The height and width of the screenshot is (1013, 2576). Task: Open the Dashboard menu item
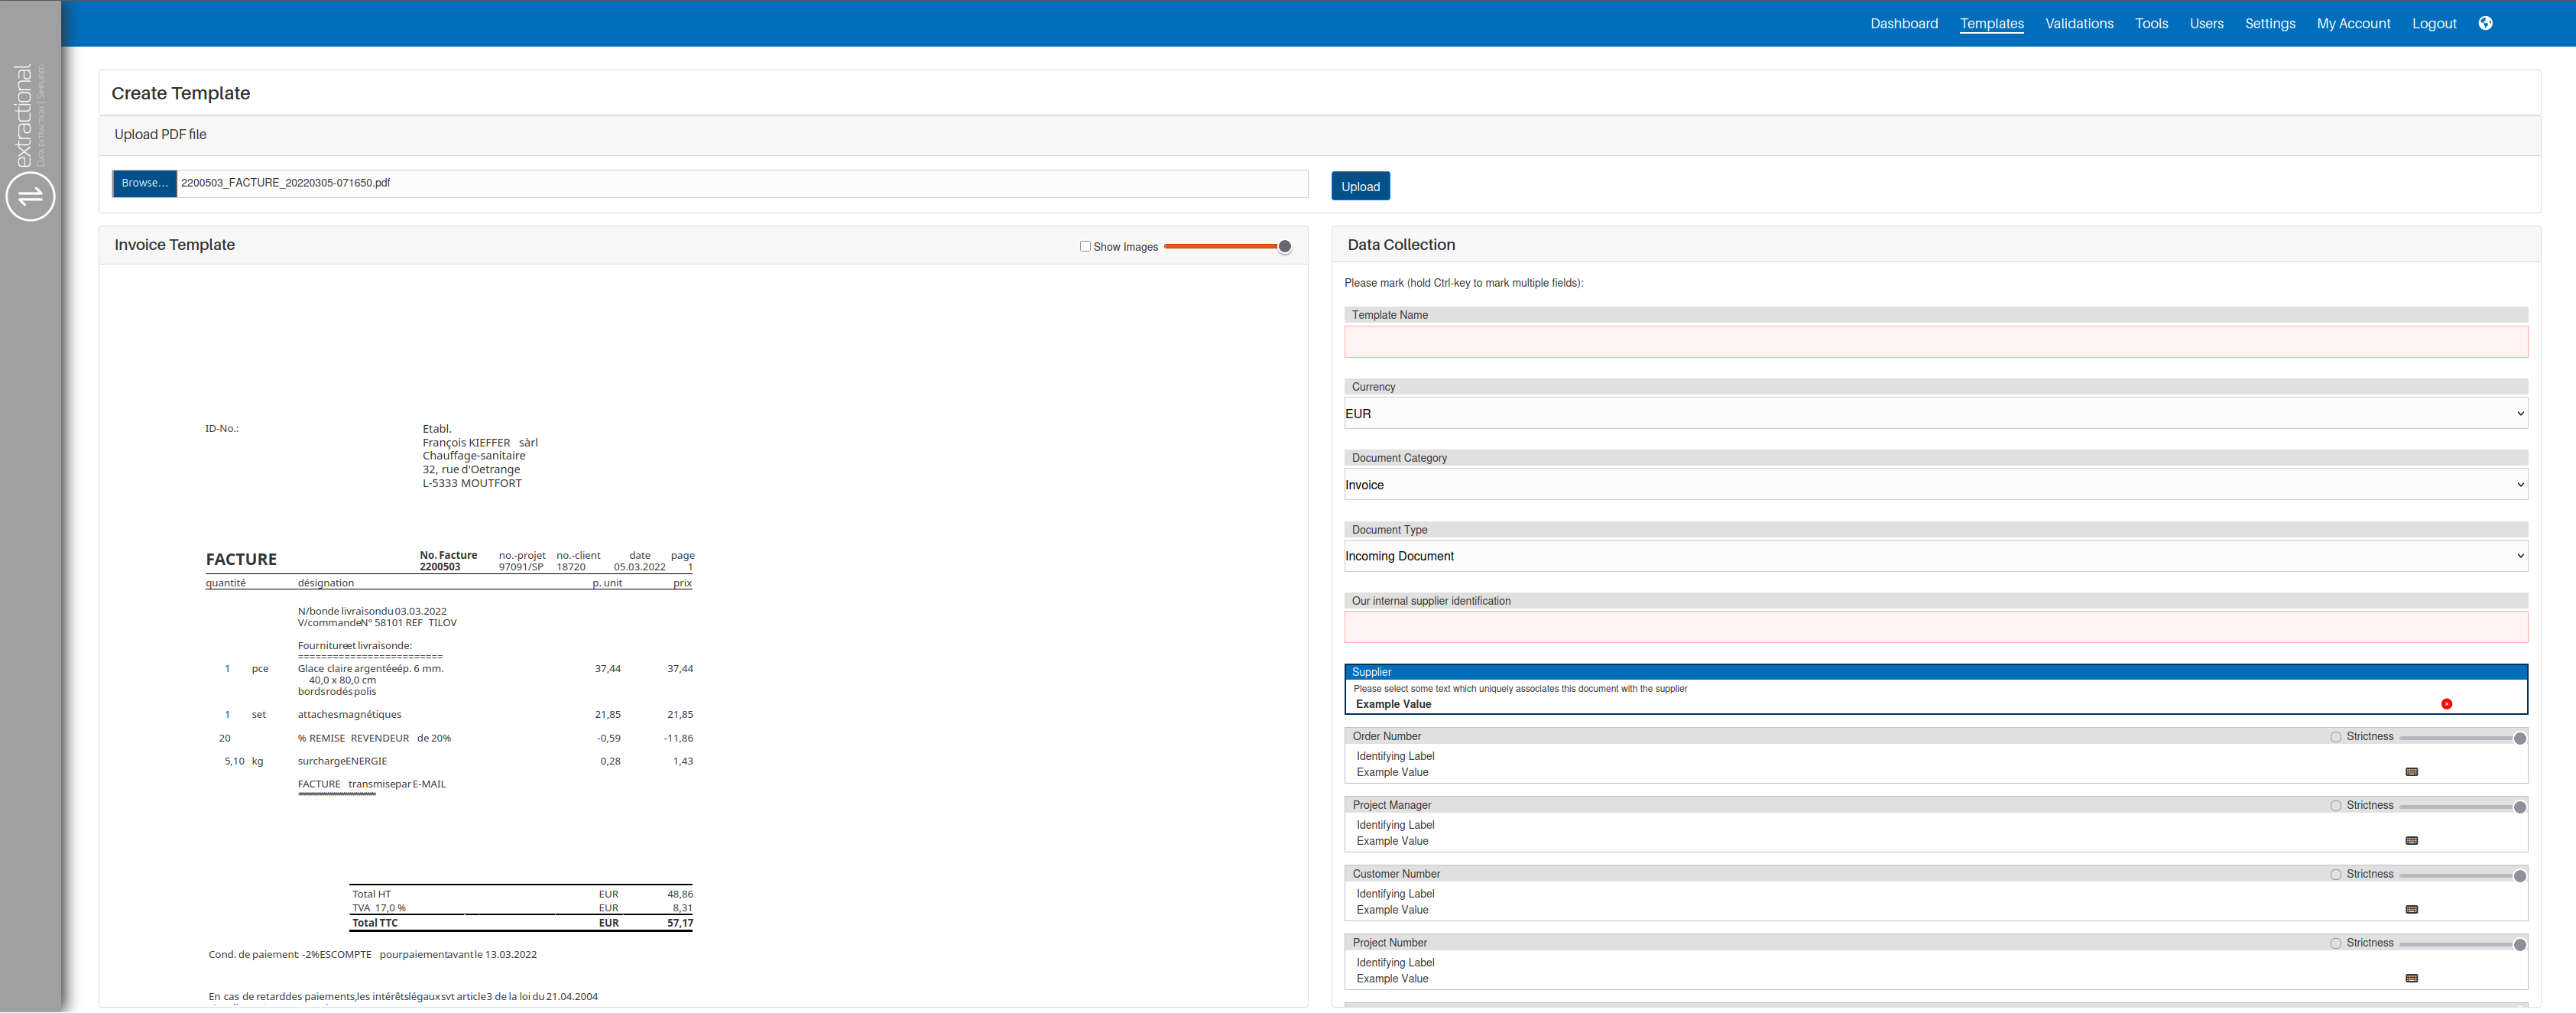(1903, 23)
